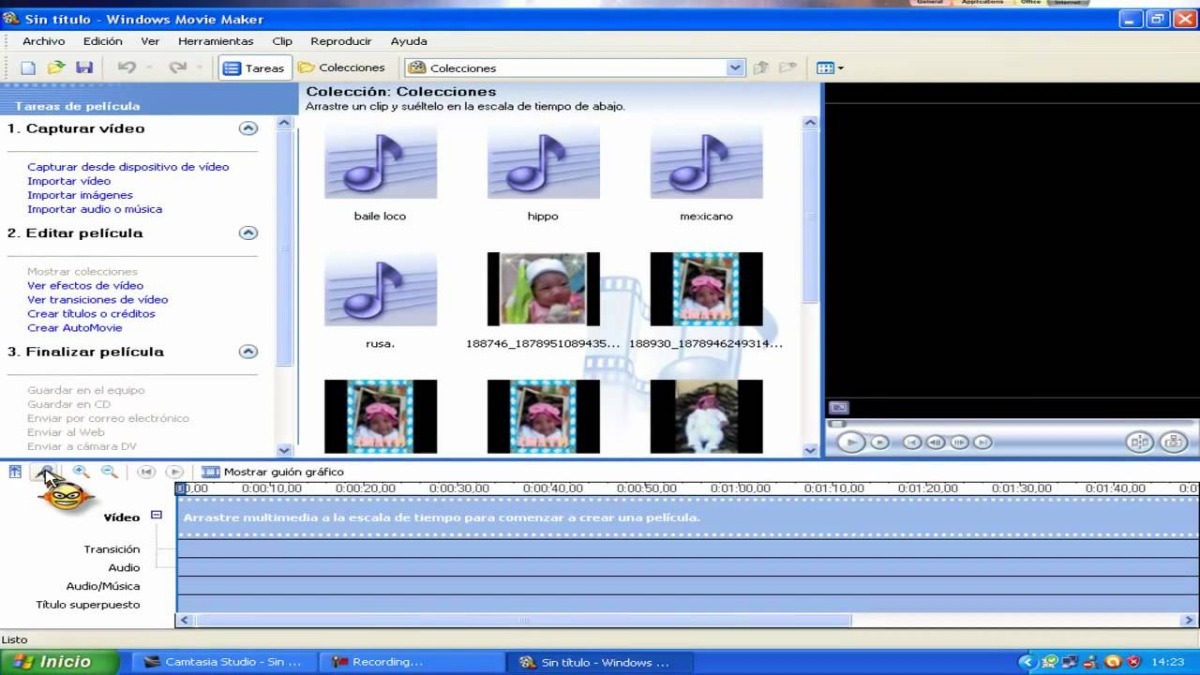
Task: Click the new collection folder icon
Action: (x=788, y=68)
